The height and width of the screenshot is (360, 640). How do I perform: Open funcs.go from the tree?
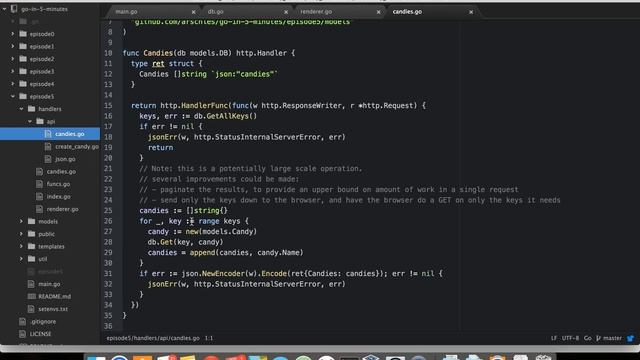point(58,184)
